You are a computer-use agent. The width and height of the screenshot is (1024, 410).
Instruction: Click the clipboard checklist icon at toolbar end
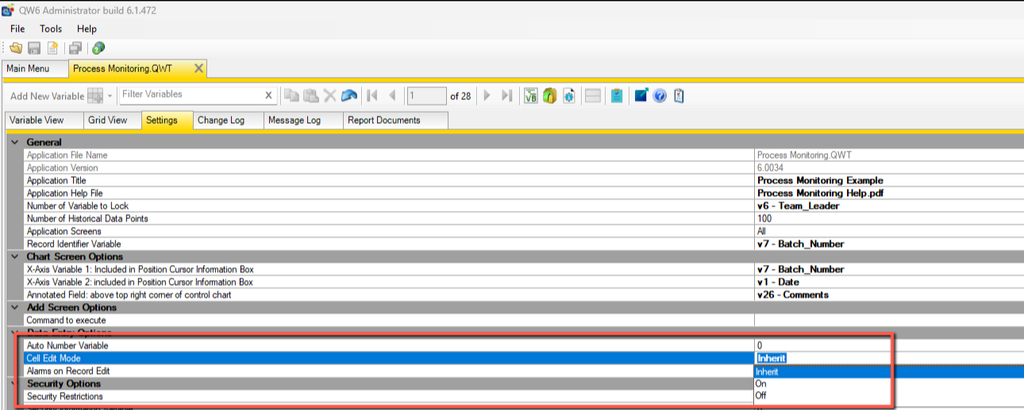[679, 96]
